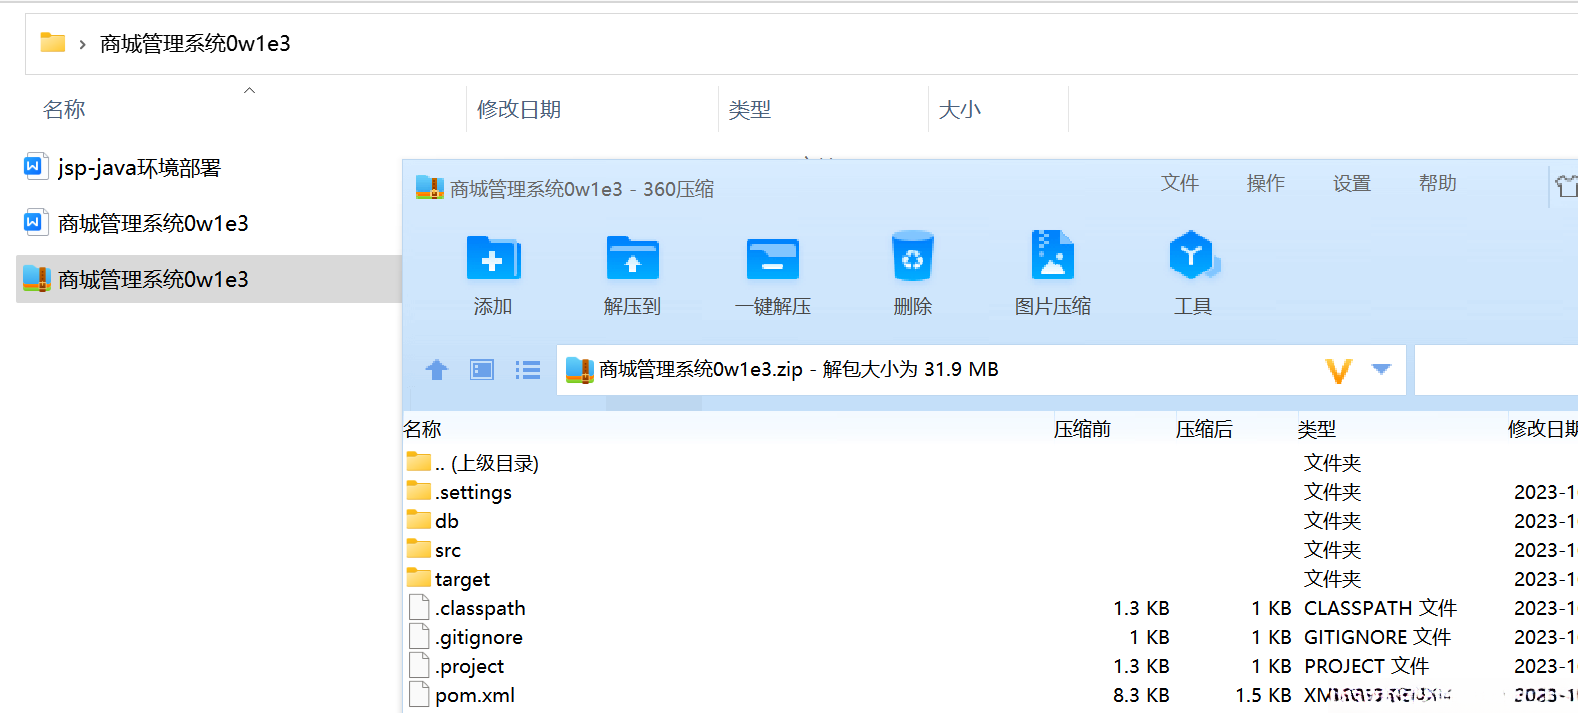Click the folder icon in Explorer address bar
Screen dimensions: 1578x713
tap(53, 43)
